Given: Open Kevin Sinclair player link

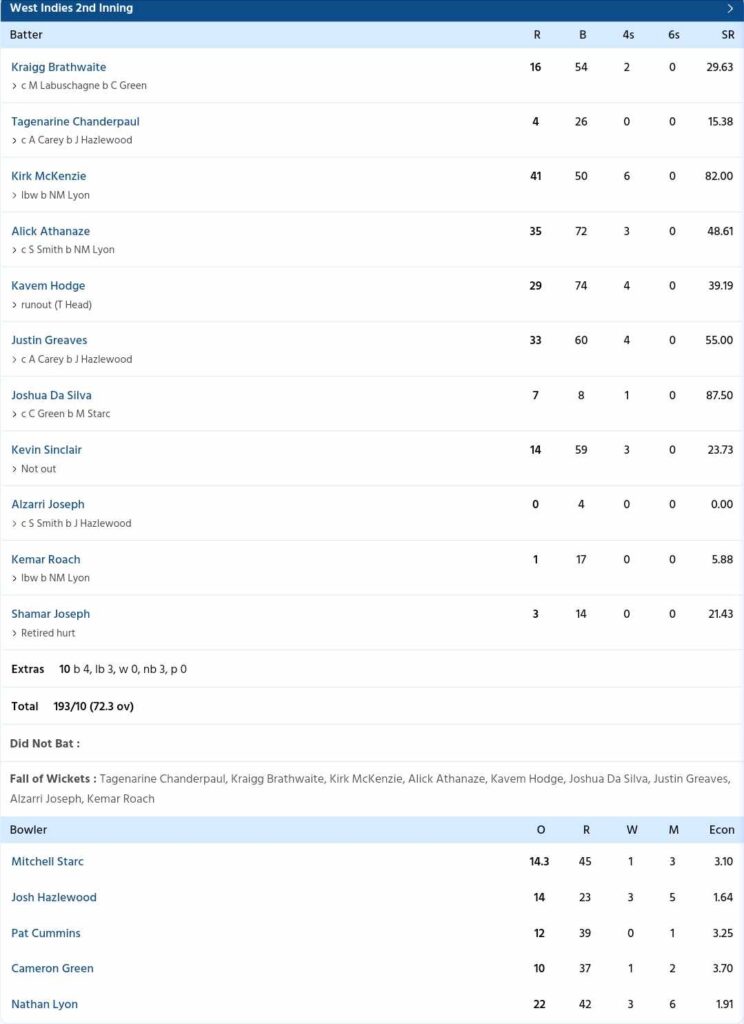Looking at the screenshot, I should (46, 449).
